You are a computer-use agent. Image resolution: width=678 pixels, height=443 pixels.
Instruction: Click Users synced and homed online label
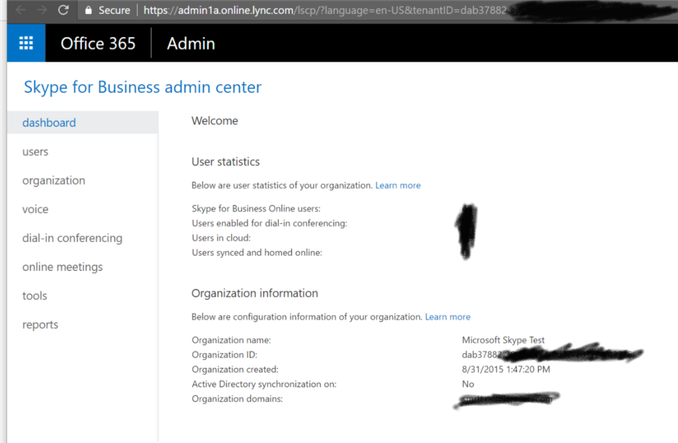pos(257,253)
